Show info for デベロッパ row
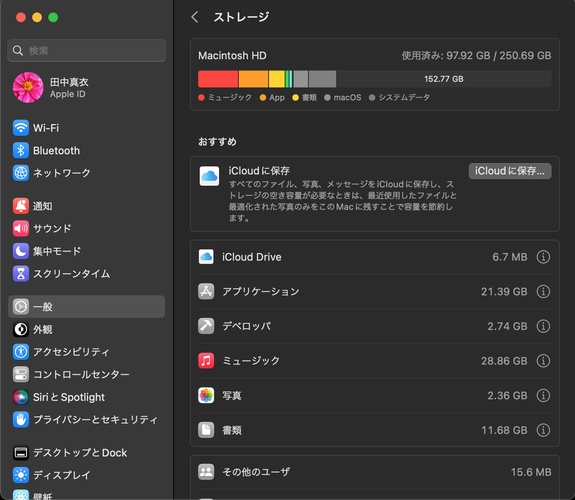Screen dimensions: 575x500 coord(543,326)
